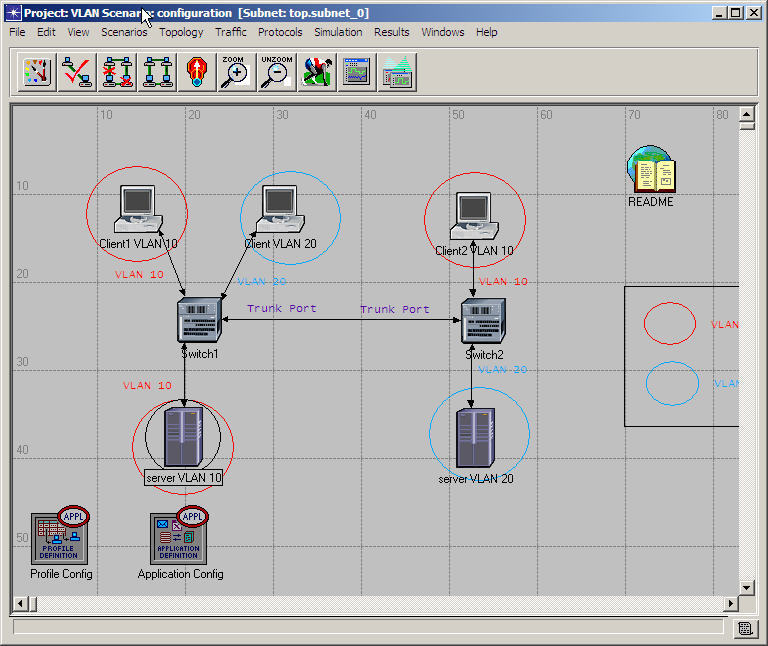The height and width of the screenshot is (646, 768).
Task: Open the Windows menu
Action: click(443, 32)
